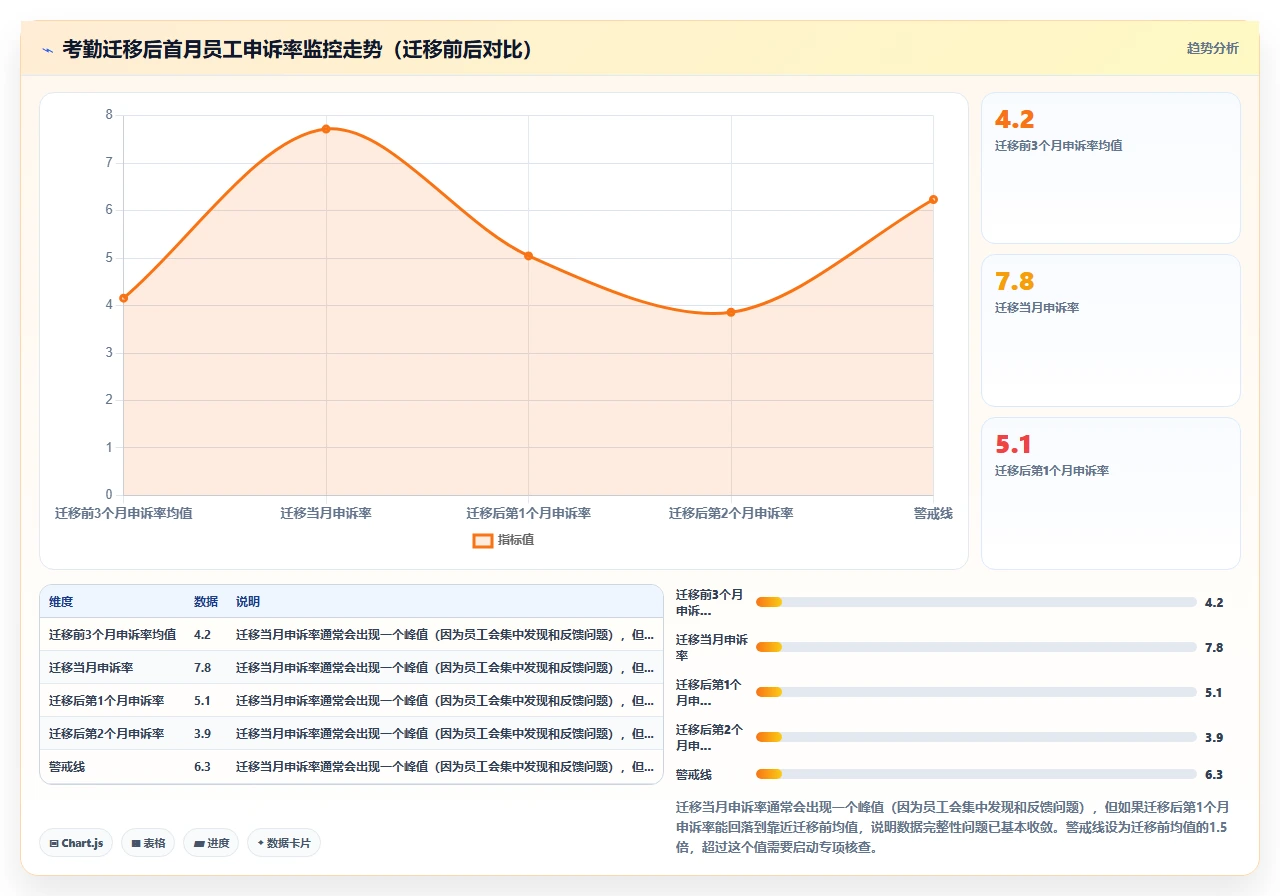Click the progress bar showing 7.8

(x=976, y=647)
